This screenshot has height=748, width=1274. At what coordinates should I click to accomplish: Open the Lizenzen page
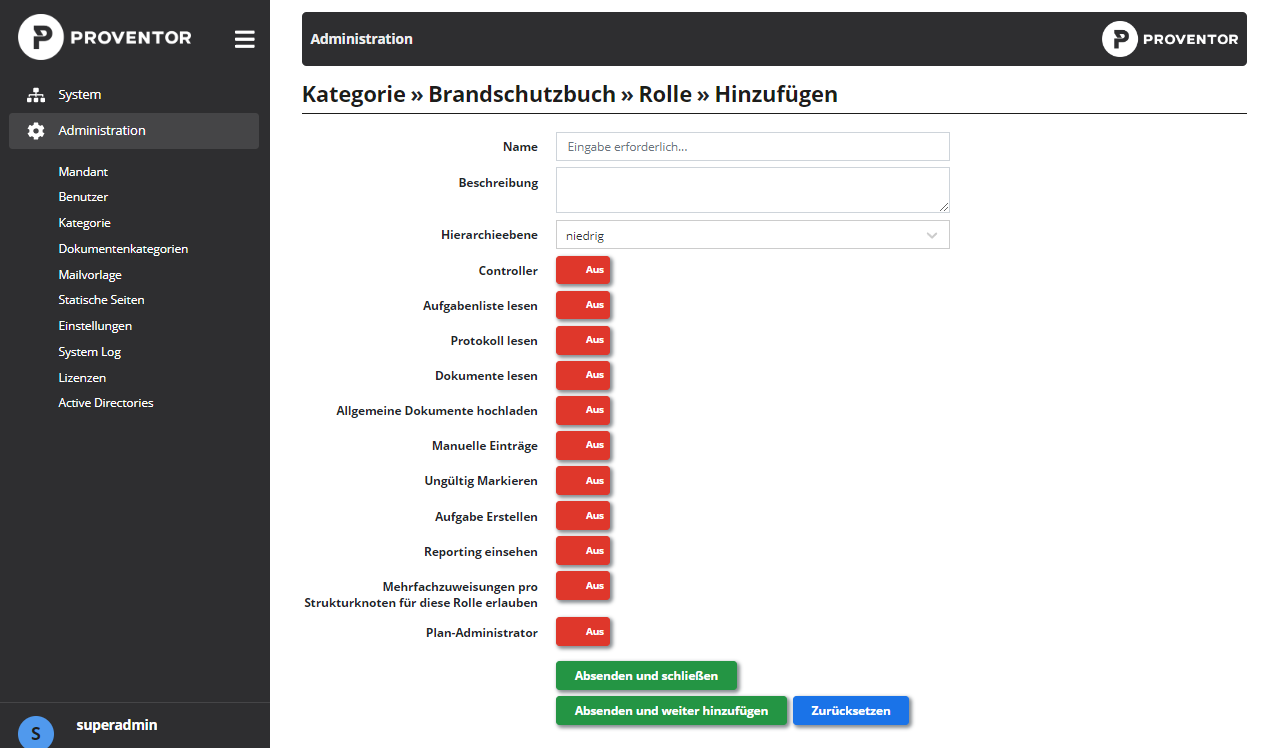pyautogui.click(x=82, y=378)
